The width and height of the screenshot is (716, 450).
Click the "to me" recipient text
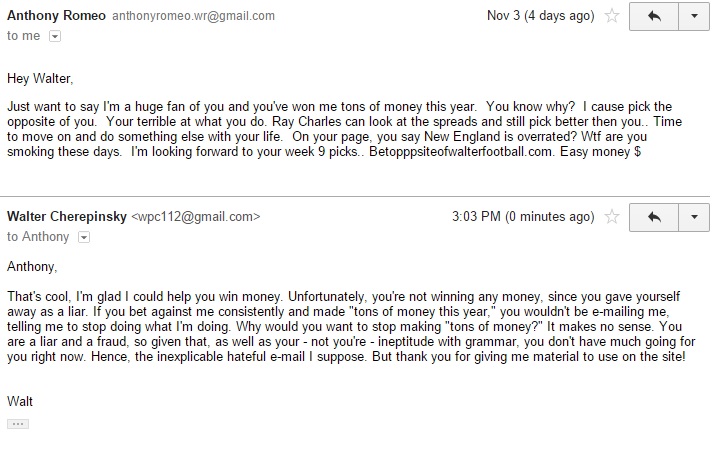point(24,36)
